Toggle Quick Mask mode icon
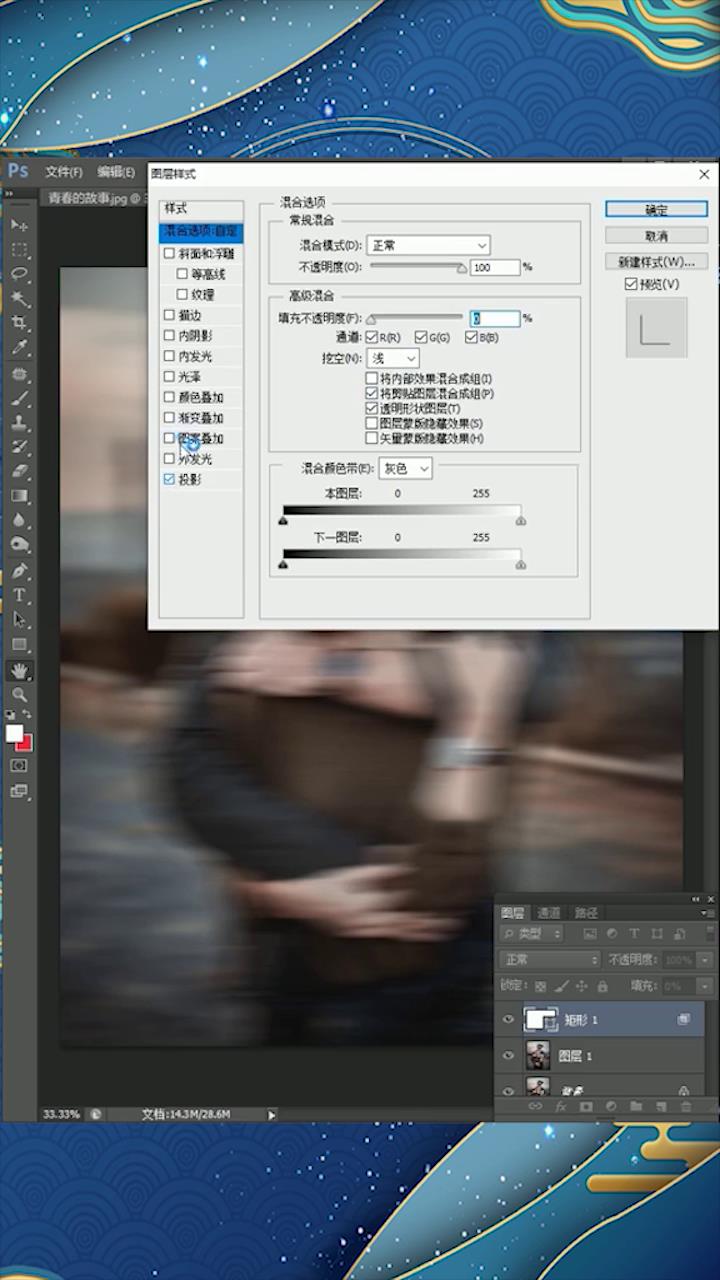Viewport: 720px width, 1280px height. tap(19, 765)
